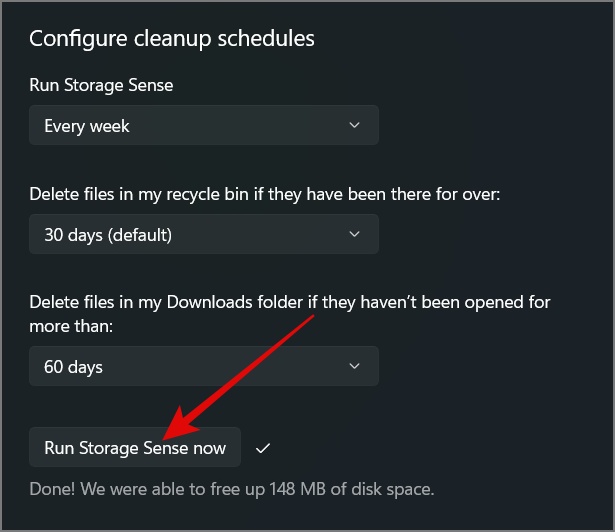Open the Run Storage Sense frequency dropdown
The height and width of the screenshot is (532, 615).
pos(203,126)
